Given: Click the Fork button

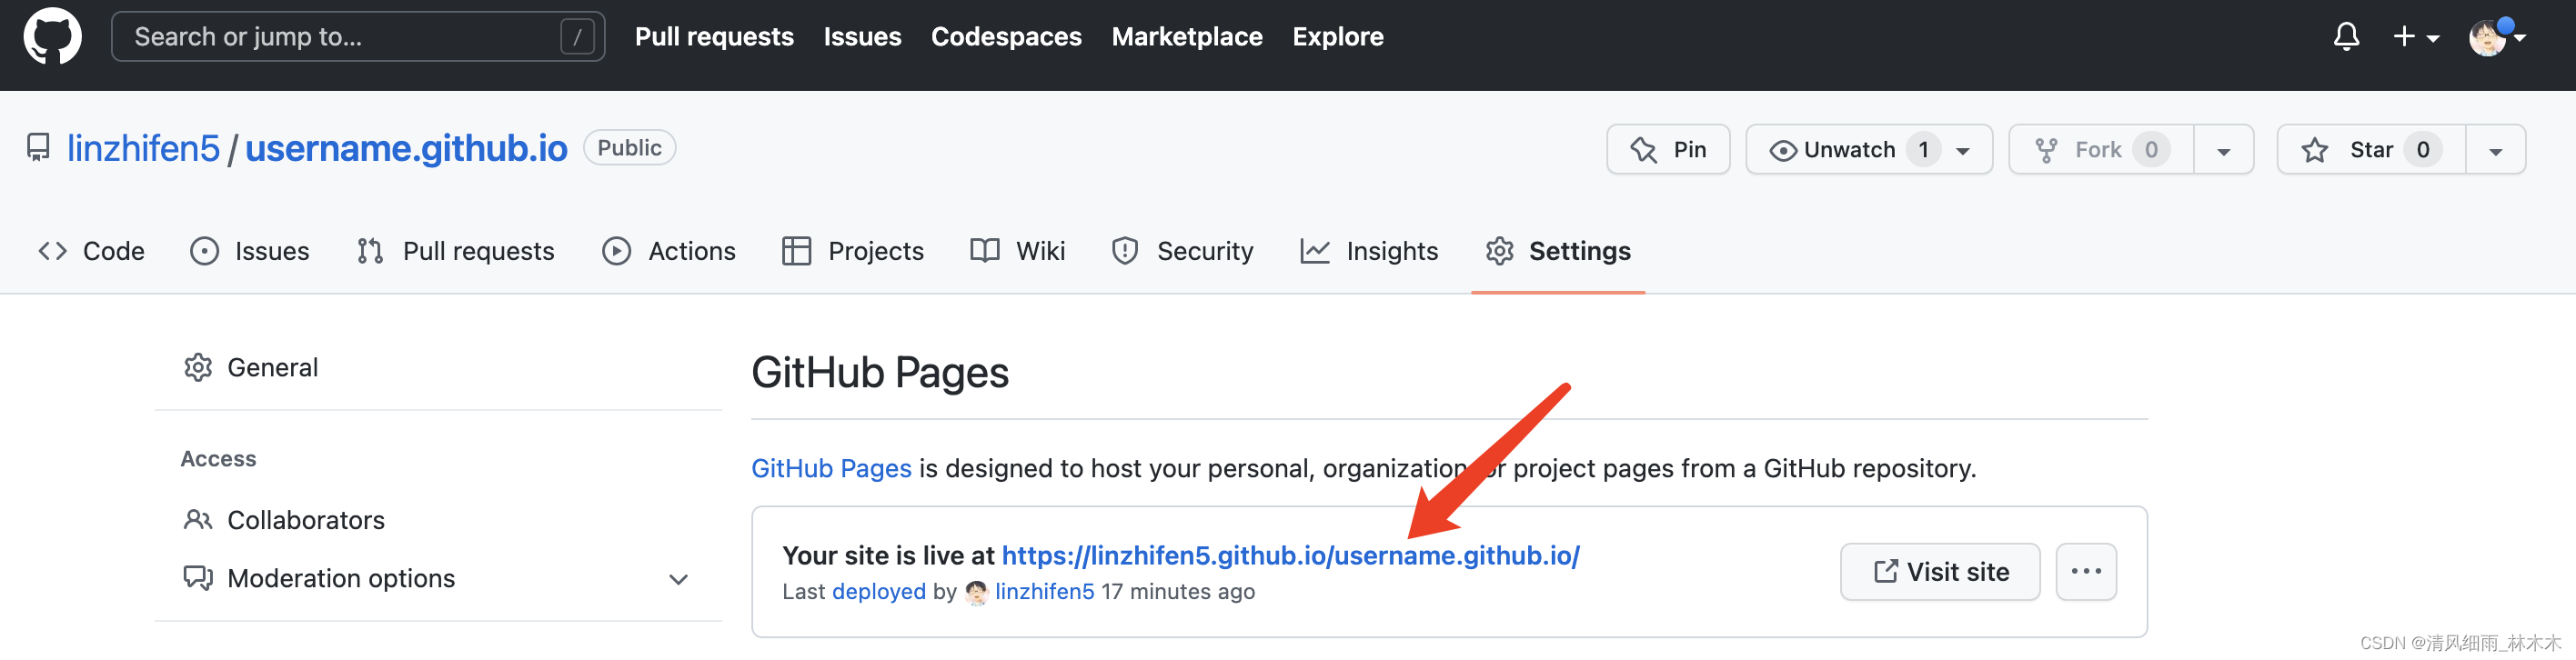Looking at the screenshot, I should (2101, 149).
